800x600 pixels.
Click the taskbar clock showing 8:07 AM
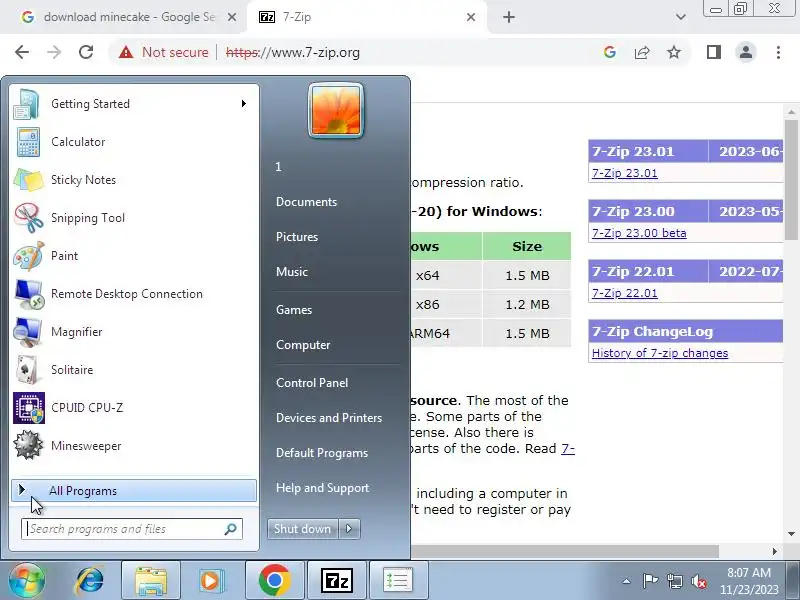pyautogui.click(x=749, y=581)
